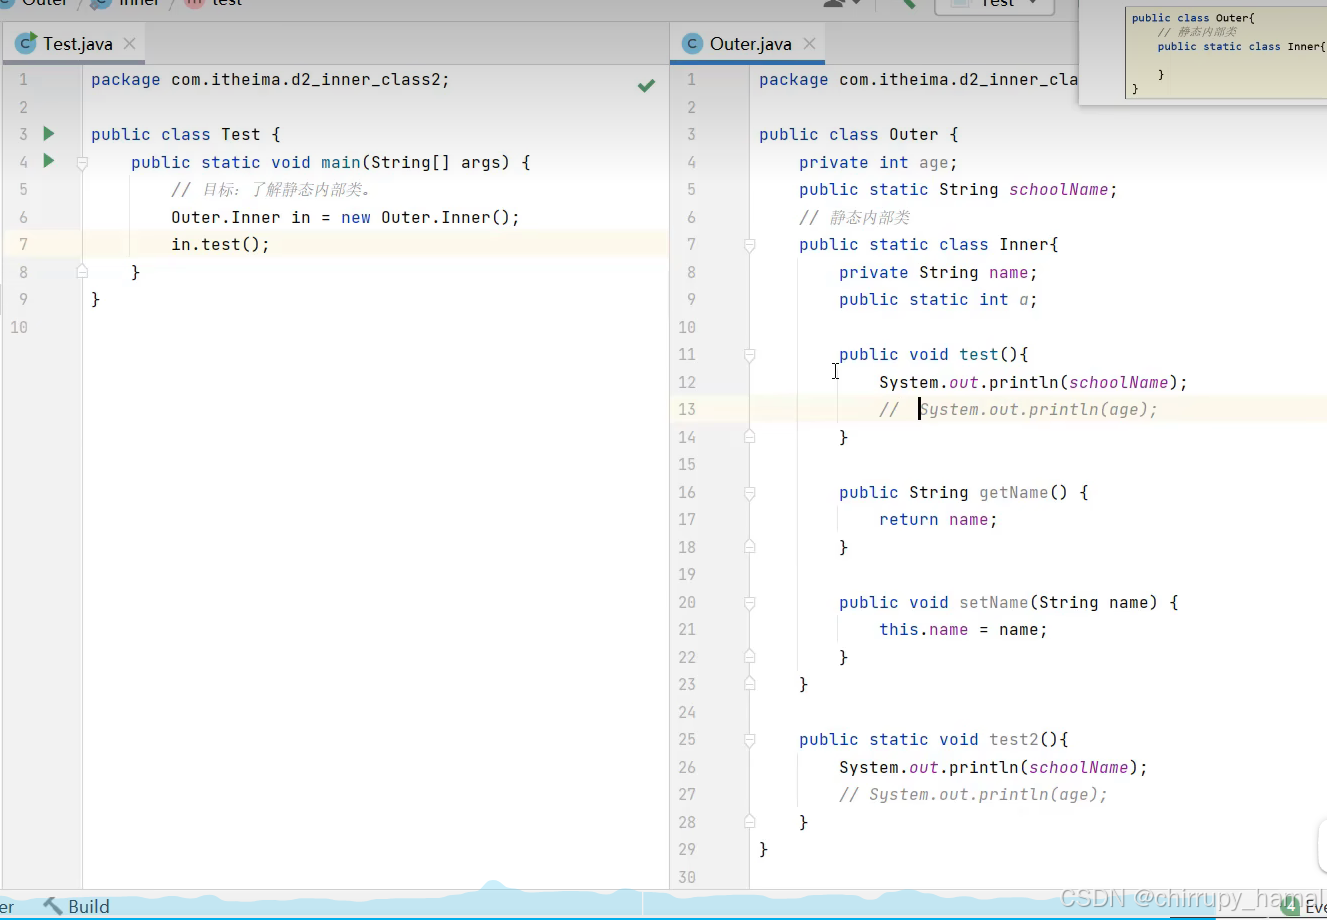The width and height of the screenshot is (1327, 920).
Task: Click the 'public static void test2(){' header
Action: coord(934,740)
